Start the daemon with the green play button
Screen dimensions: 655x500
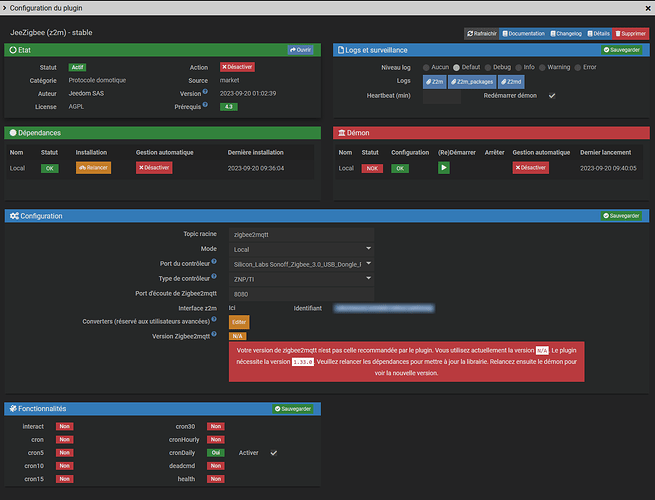pyautogui.click(x=444, y=168)
